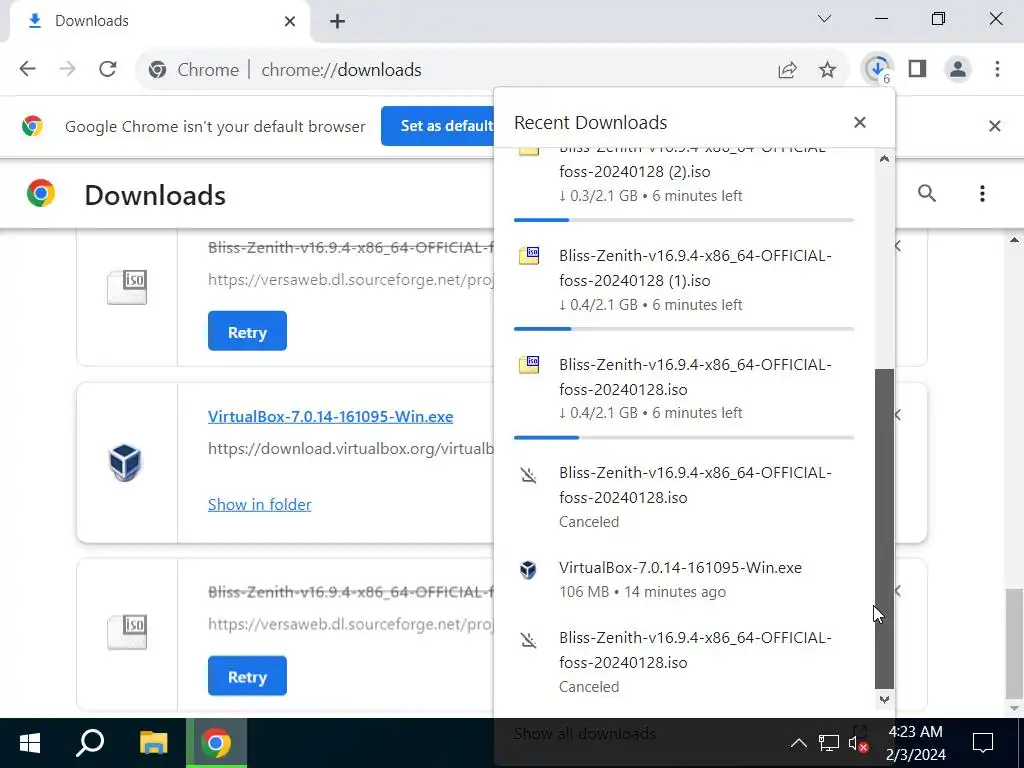Click the popup scrollbar down arrow
The width and height of the screenshot is (1024, 768).
[x=884, y=699]
